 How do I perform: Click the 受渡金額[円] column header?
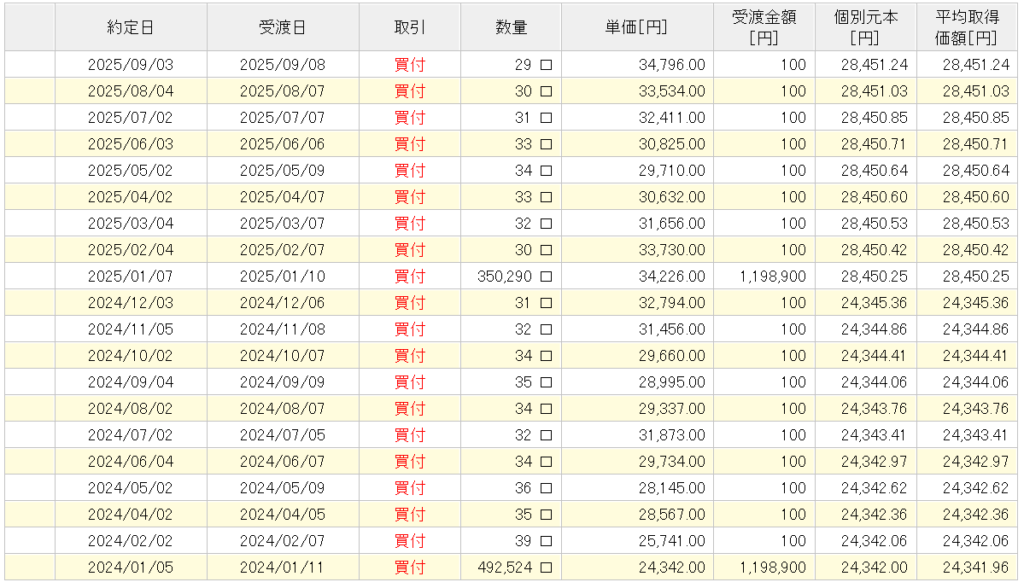pos(764,28)
